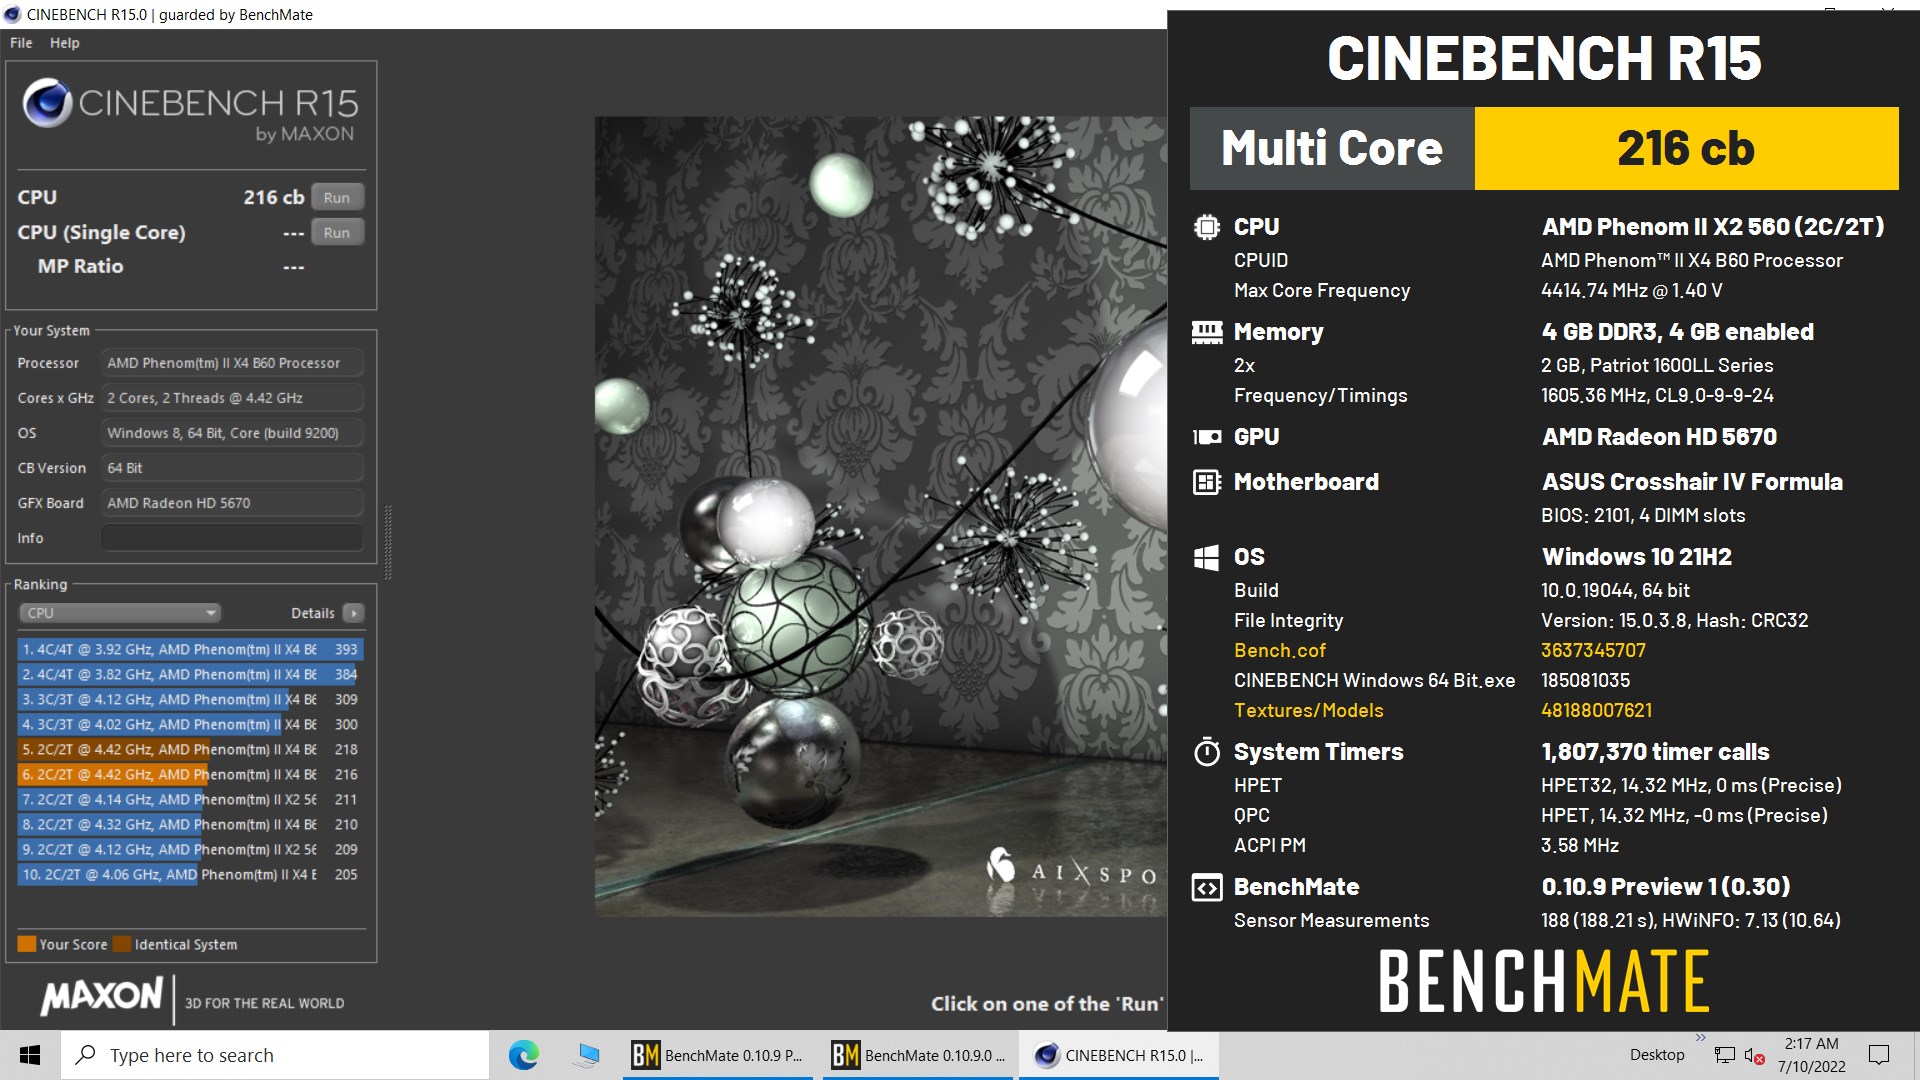Click the MAXON logo at bottom
Viewport: 1920px width, 1080px height.
click(x=101, y=996)
